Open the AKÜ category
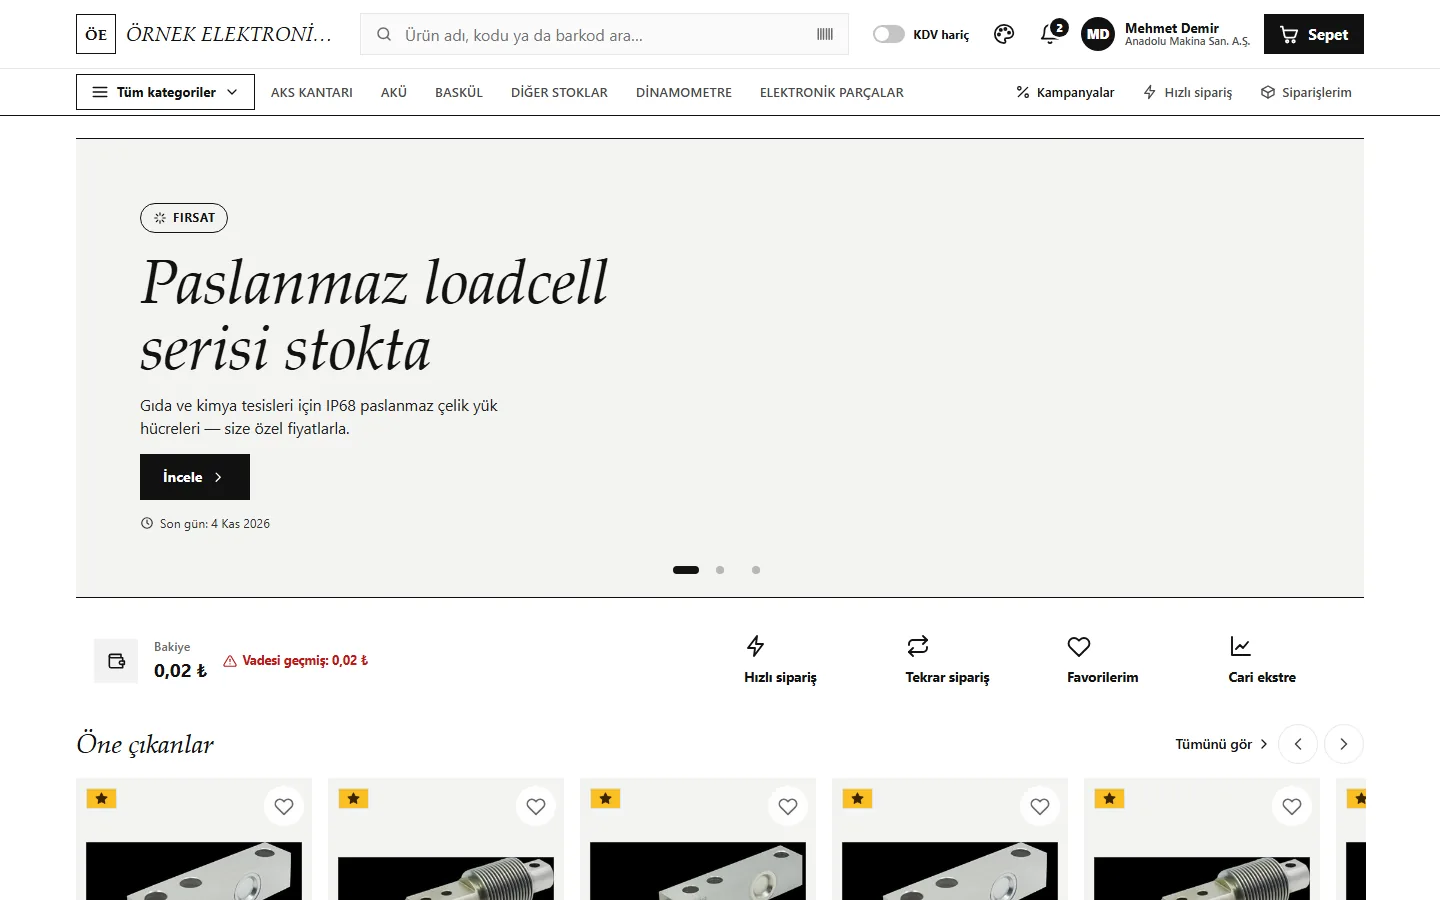Image resolution: width=1440 pixels, height=900 pixels. click(x=394, y=92)
